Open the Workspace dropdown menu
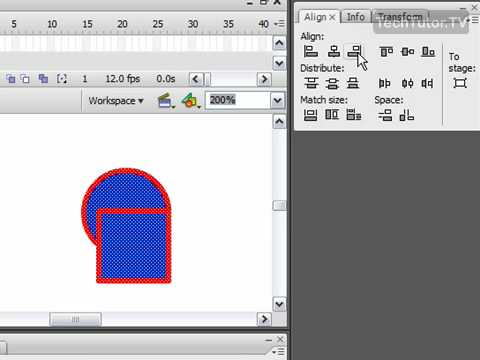This screenshot has height=360, width=480. [116, 101]
